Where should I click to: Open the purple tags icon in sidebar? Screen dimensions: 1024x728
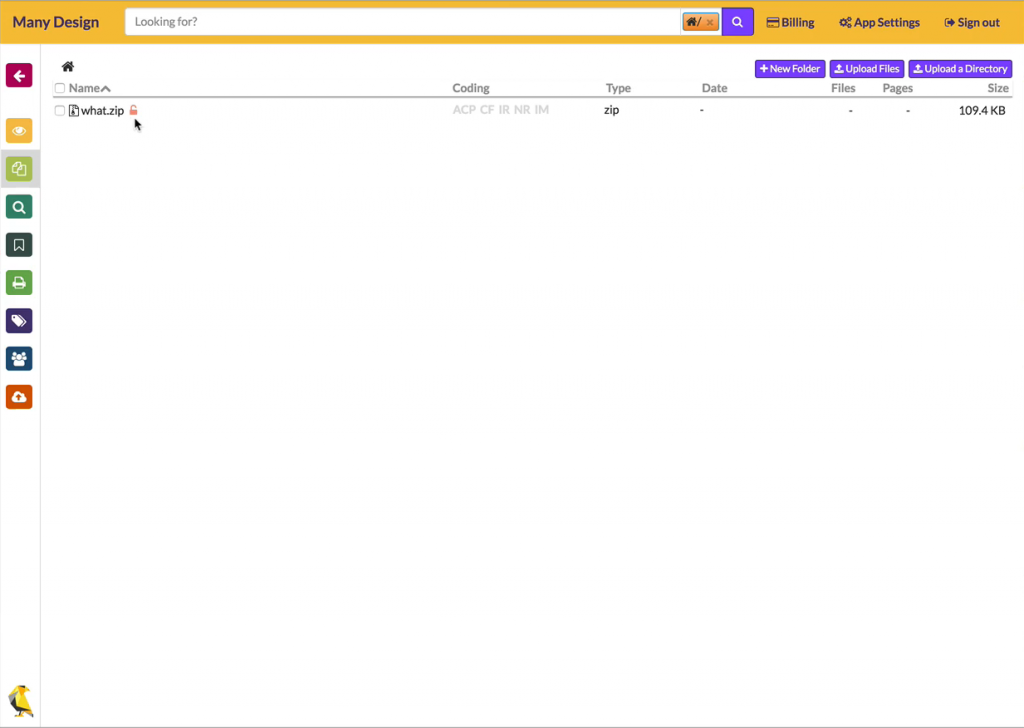pos(19,321)
